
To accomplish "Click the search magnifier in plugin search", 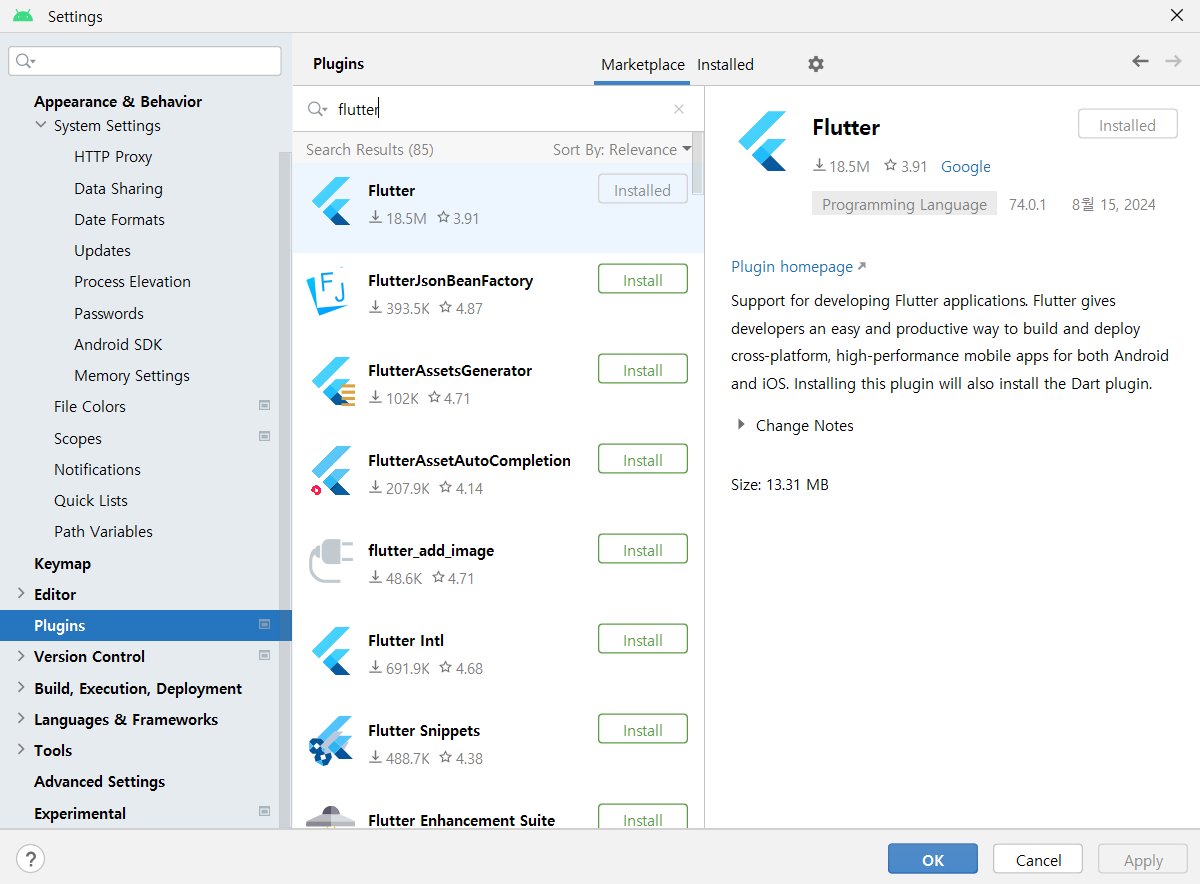I will (x=317, y=109).
